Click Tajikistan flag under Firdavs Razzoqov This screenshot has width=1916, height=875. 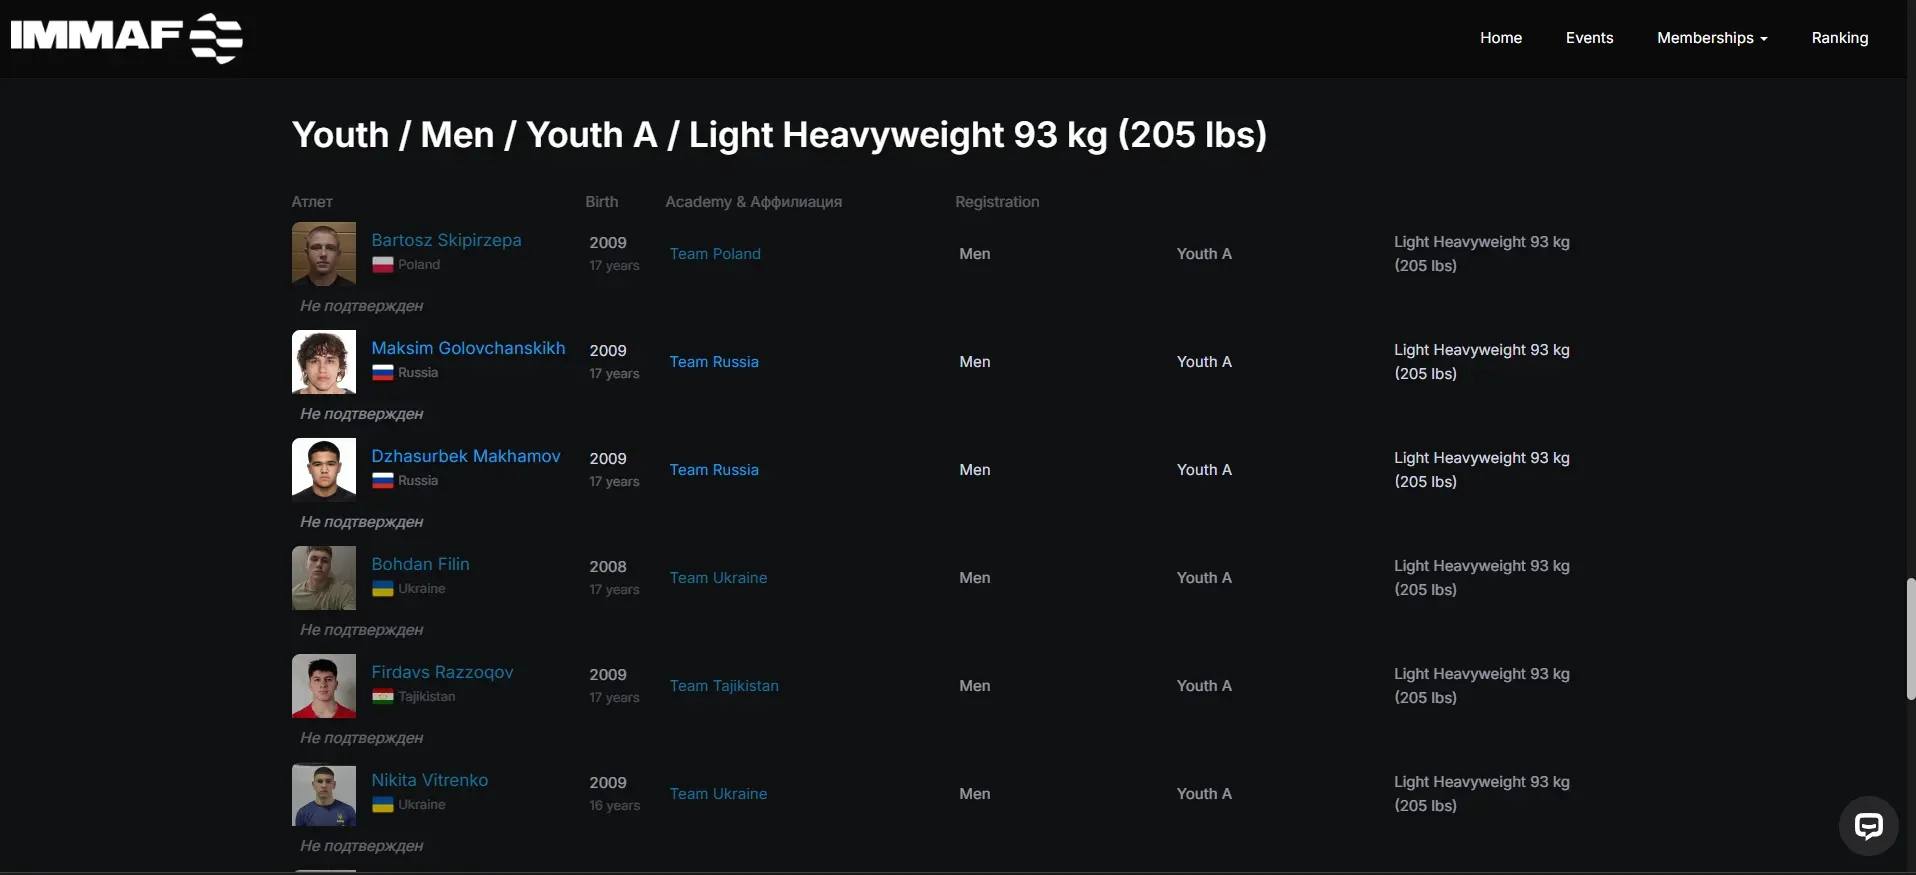point(383,697)
